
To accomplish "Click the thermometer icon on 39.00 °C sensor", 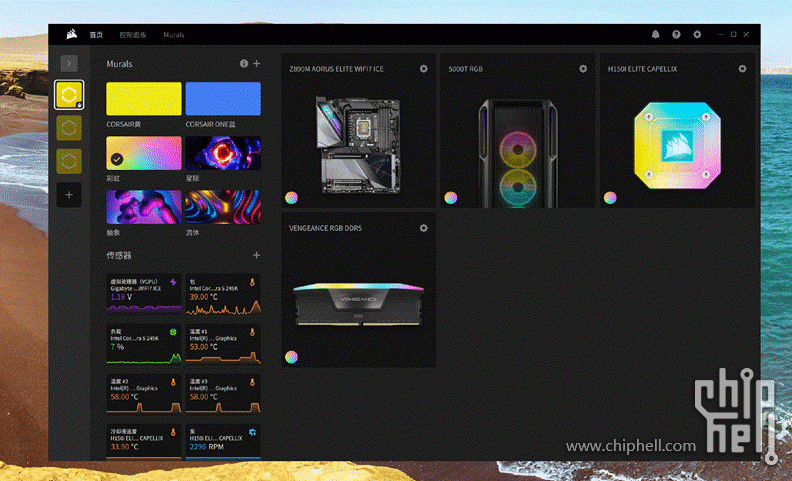I will (x=253, y=282).
